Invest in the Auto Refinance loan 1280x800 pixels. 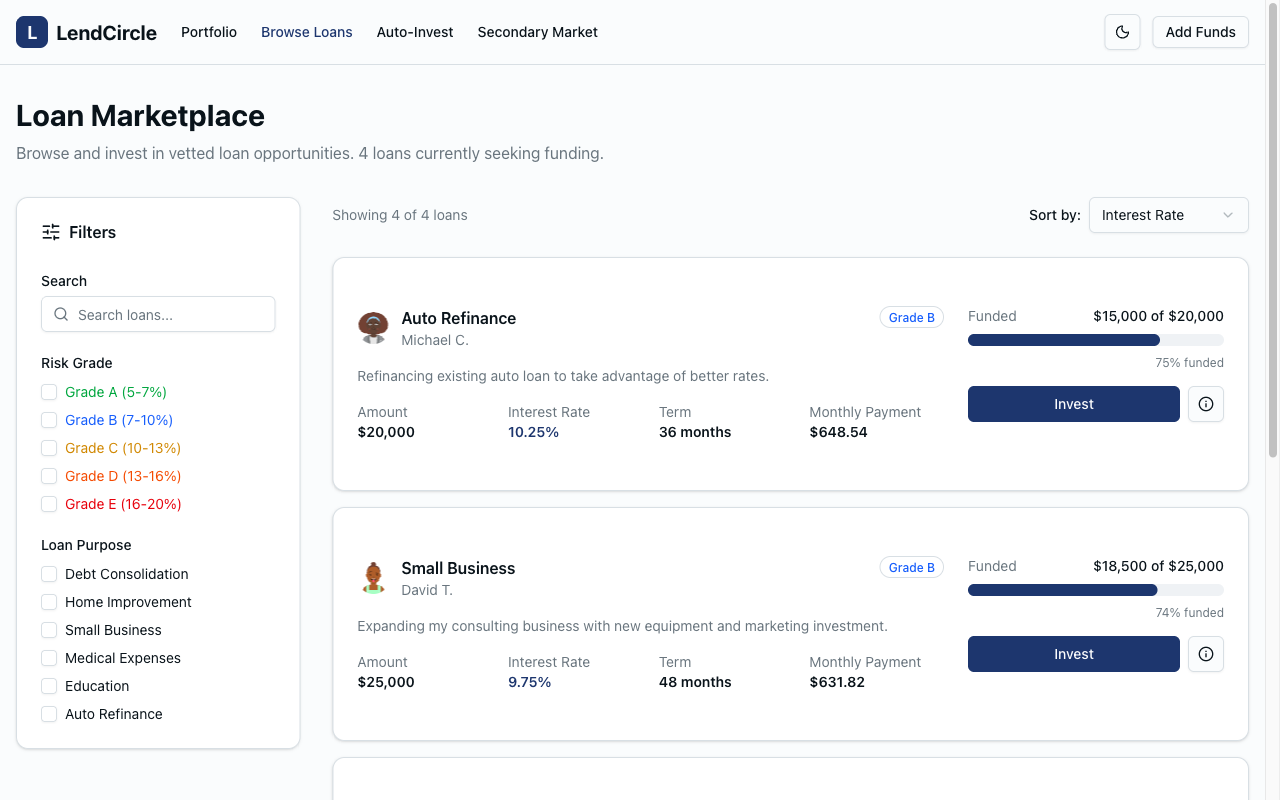(1073, 404)
